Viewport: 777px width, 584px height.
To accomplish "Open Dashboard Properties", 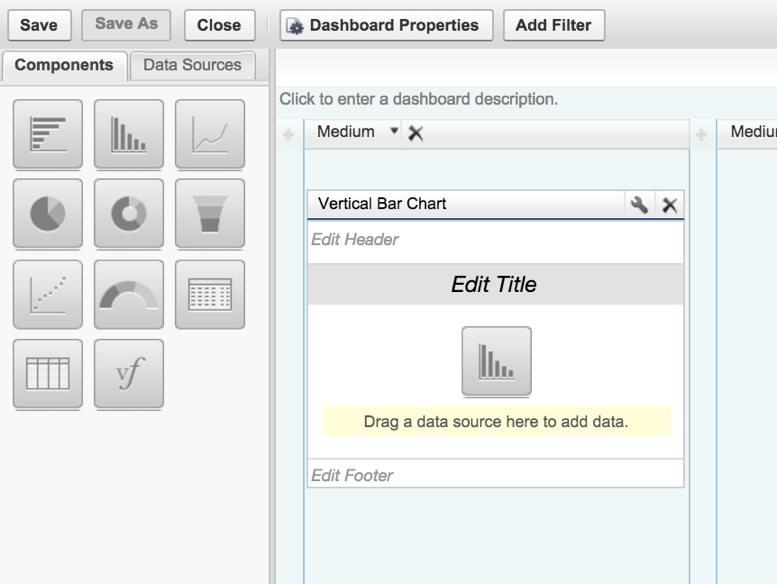I will coord(386,25).
